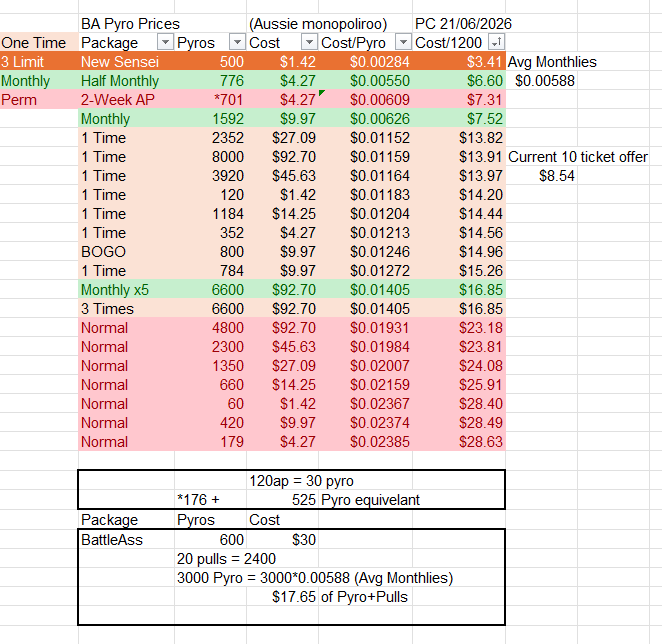Select the 'Avg Monthlies' label cell

(x=552, y=62)
